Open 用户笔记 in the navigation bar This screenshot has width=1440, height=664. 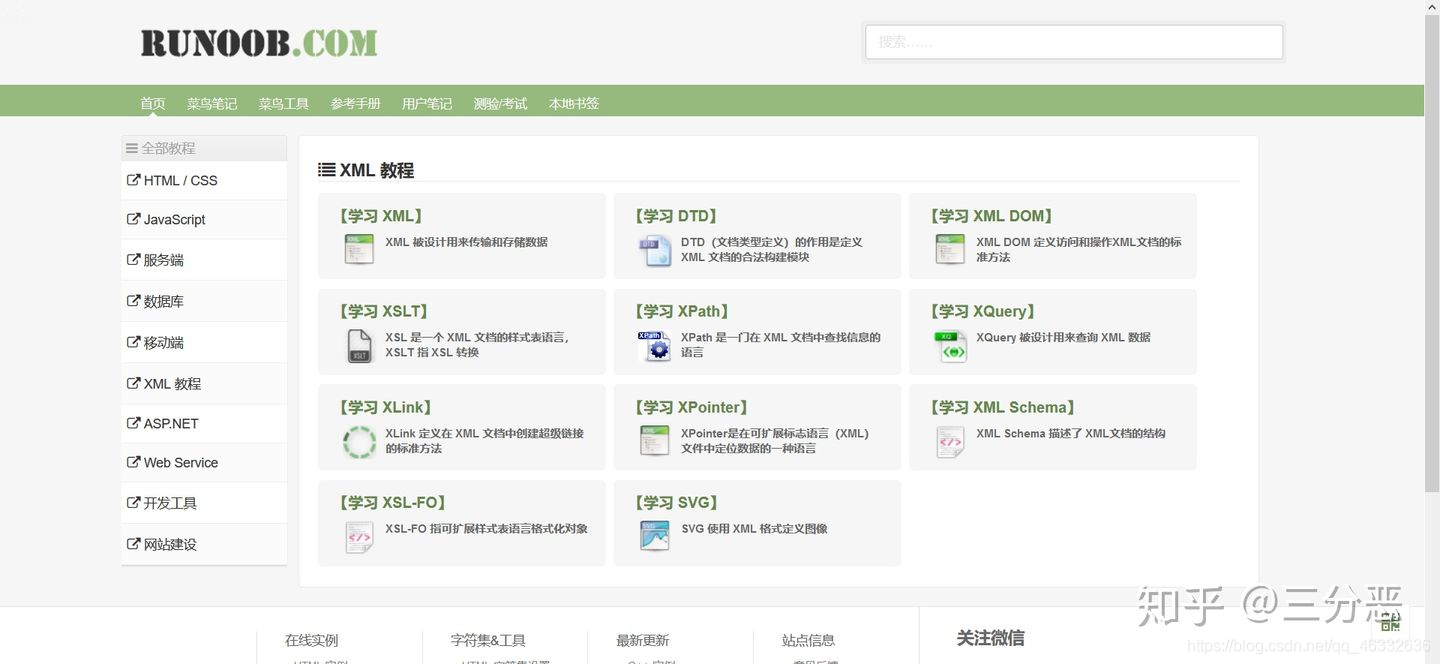pyautogui.click(x=427, y=103)
